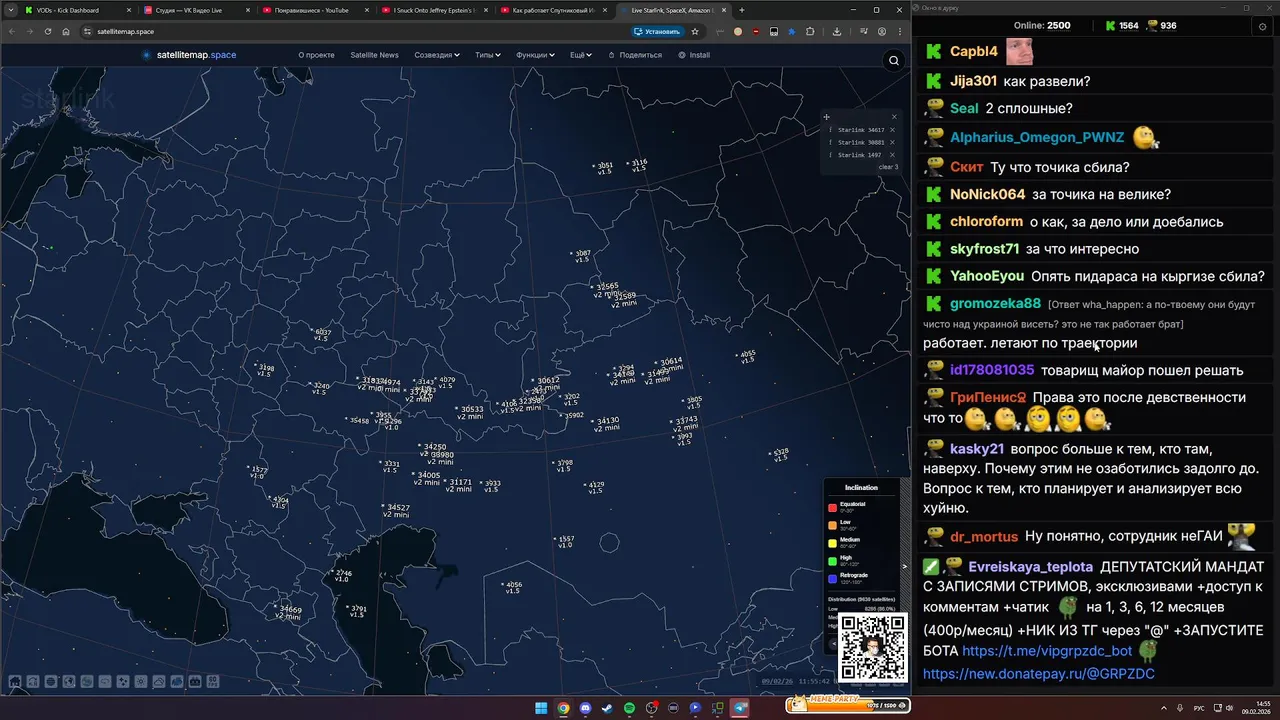Open the search magnifier on satellitemap
The height and width of the screenshot is (720, 1280).
(894, 61)
